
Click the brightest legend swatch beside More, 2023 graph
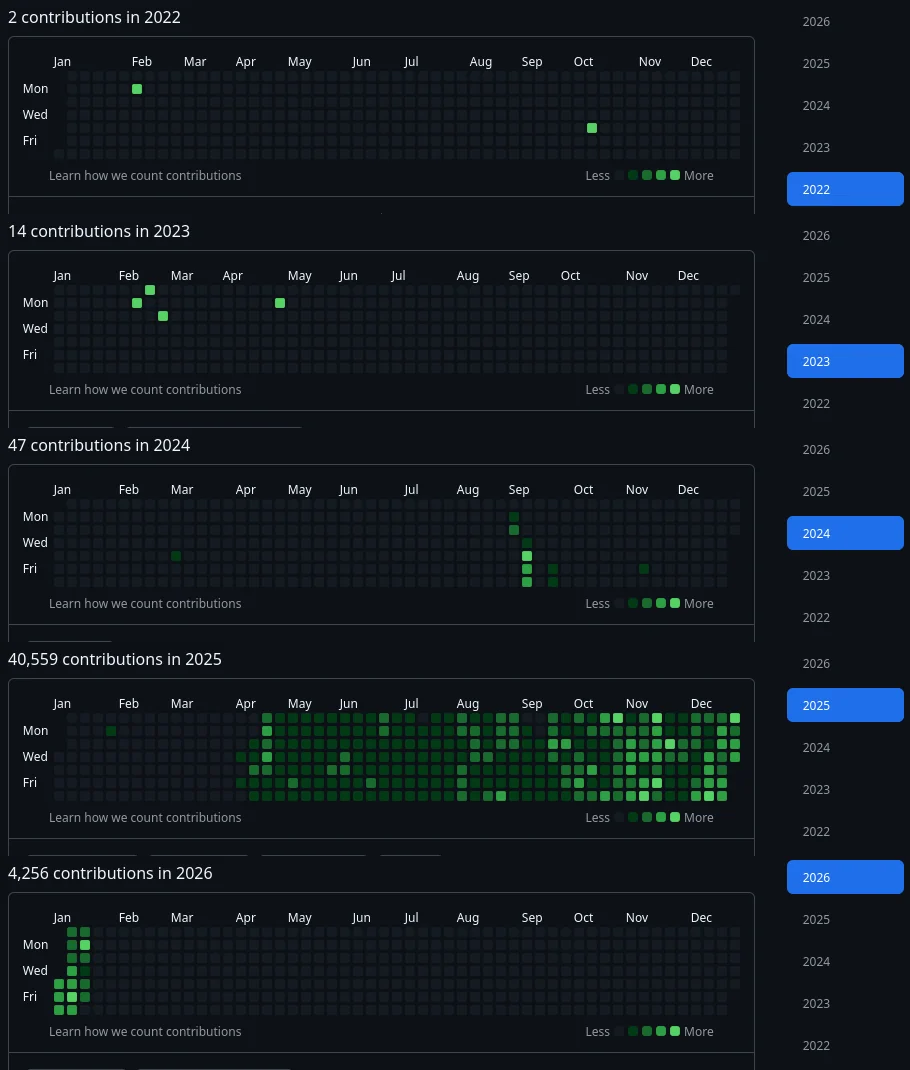click(675, 390)
